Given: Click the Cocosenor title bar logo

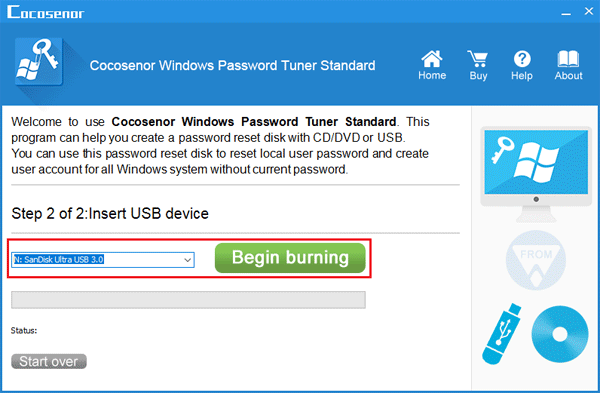Looking at the screenshot, I should pyautogui.click(x=46, y=12).
